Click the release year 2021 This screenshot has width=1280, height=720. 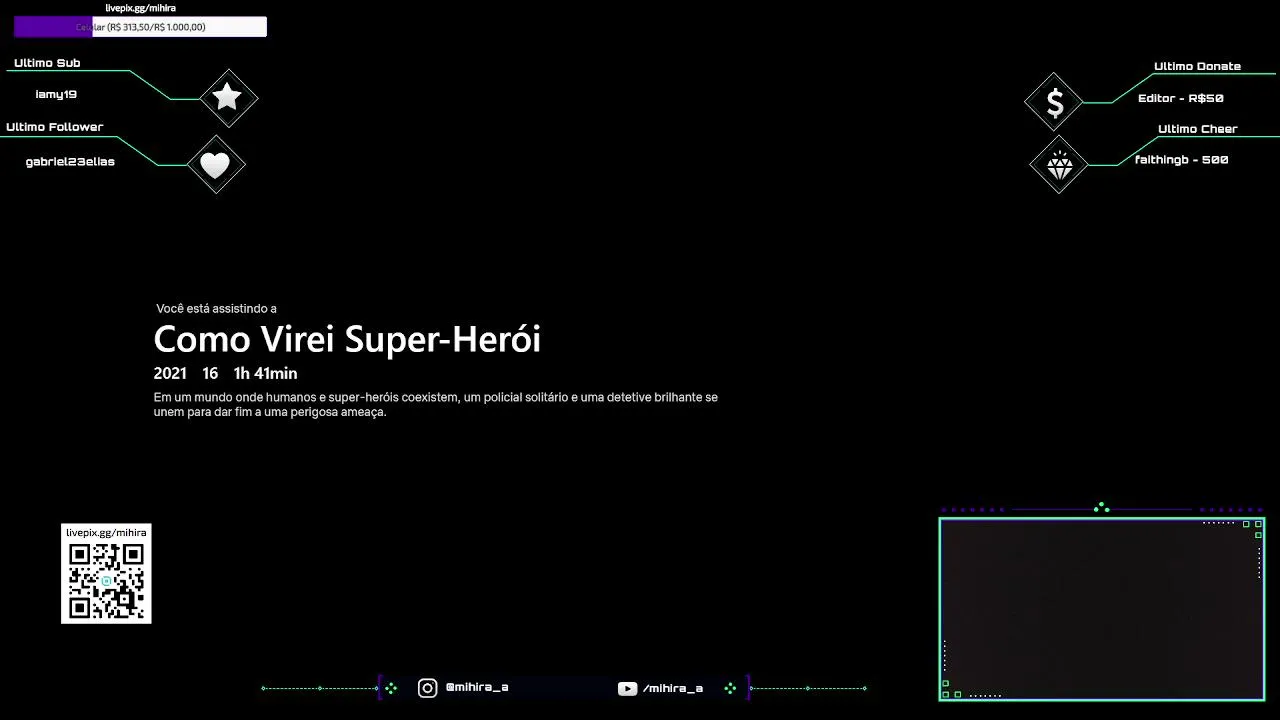coord(170,374)
